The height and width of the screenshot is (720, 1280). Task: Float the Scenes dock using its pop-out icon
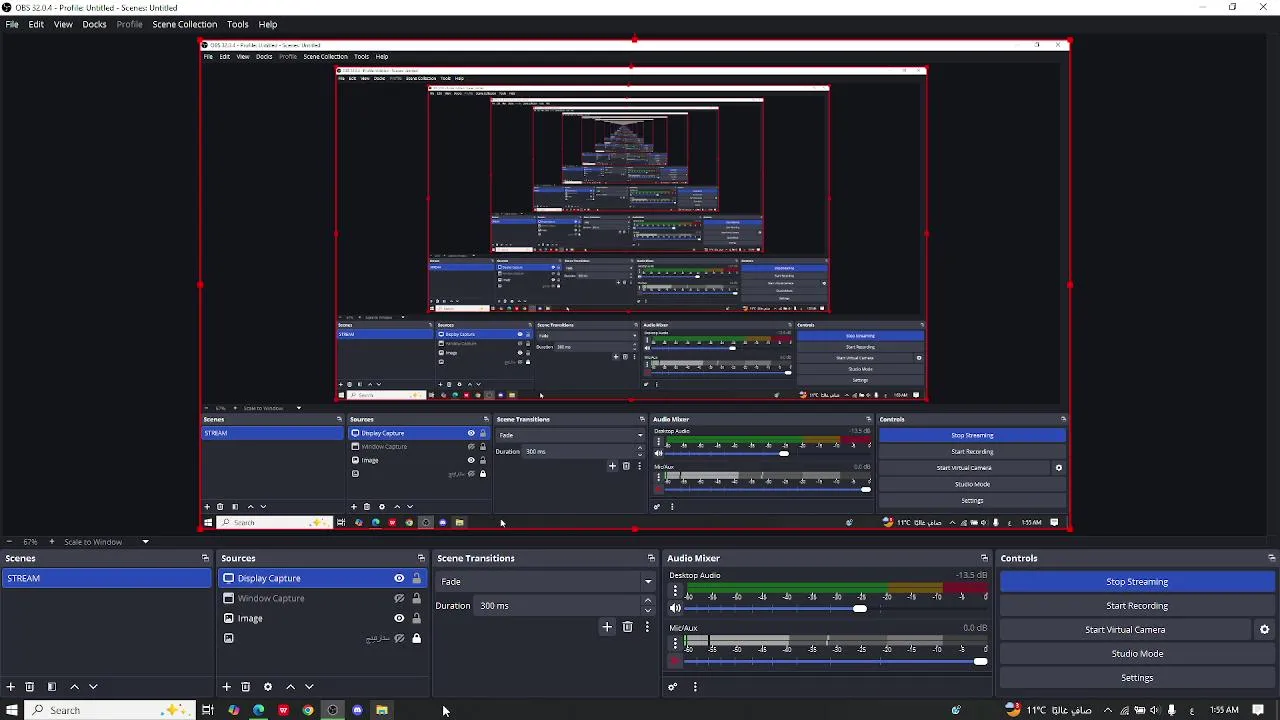coord(205,558)
